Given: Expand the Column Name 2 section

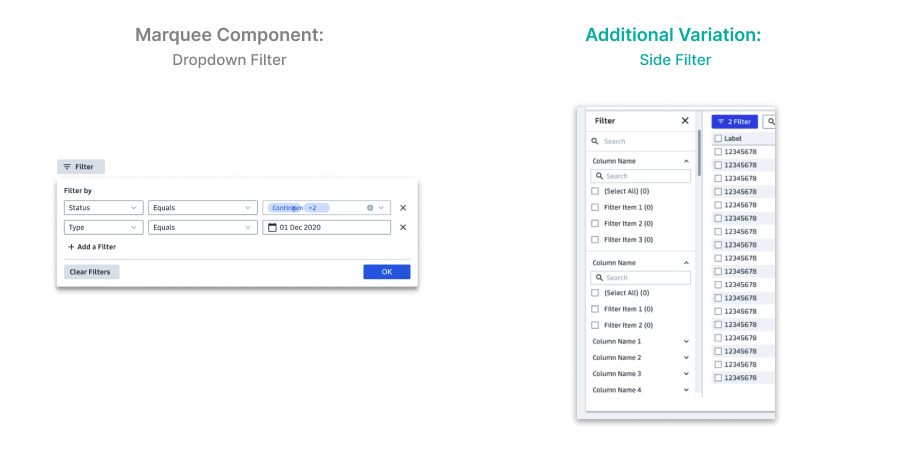Looking at the screenshot, I should 686,358.
